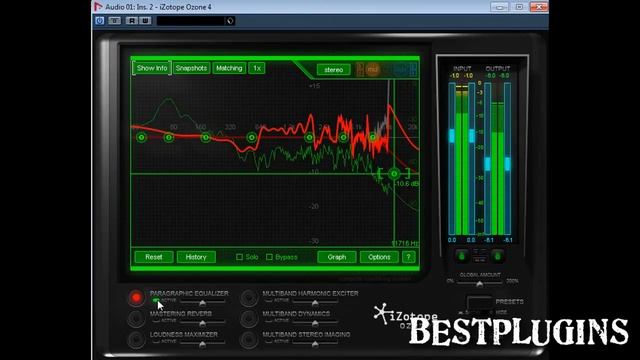
Task: Open the History list
Action: point(196,257)
